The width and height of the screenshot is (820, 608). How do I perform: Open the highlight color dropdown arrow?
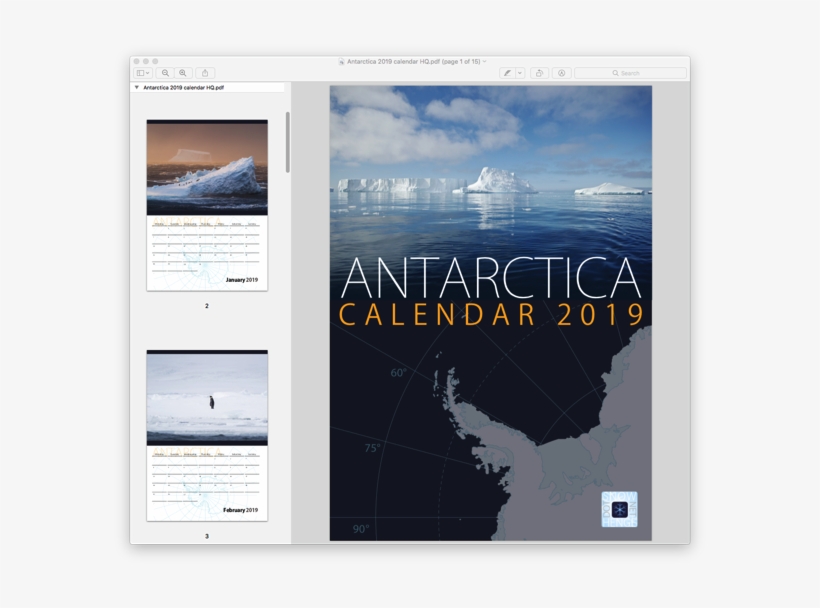pyautogui.click(x=520, y=73)
